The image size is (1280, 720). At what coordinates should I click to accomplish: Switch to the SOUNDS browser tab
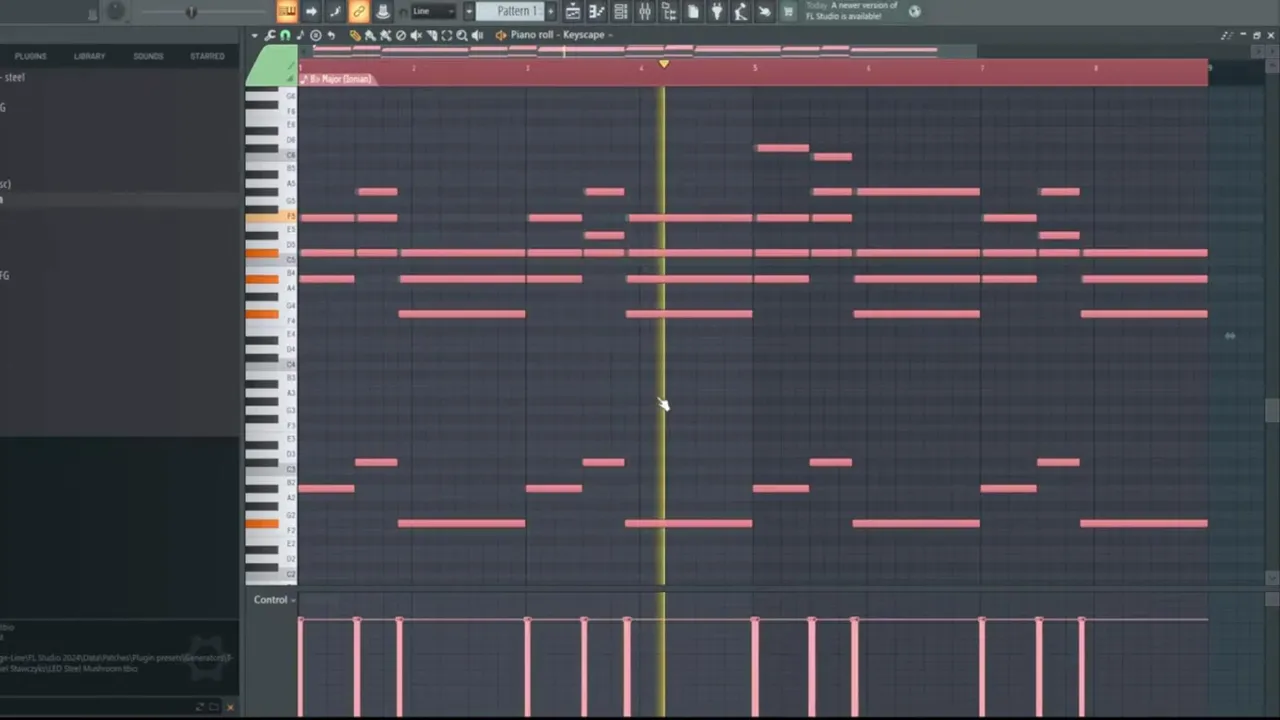click(x=148, y=56)
